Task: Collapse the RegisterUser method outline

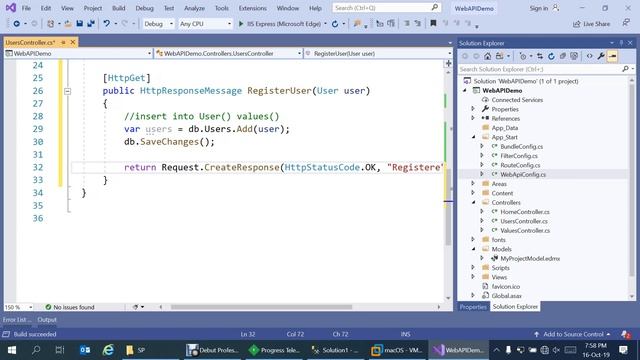Action: [68, 91]
